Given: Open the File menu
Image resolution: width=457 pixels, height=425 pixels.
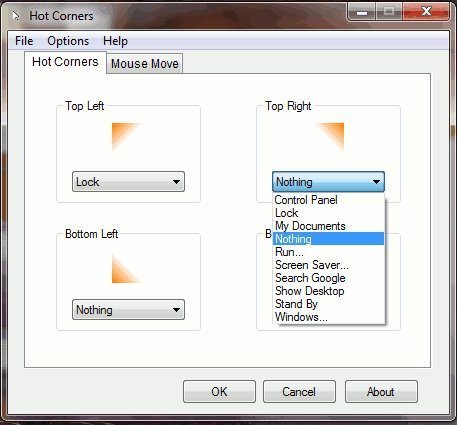Looking at the screenshot, I should click(x=24, y=41).
